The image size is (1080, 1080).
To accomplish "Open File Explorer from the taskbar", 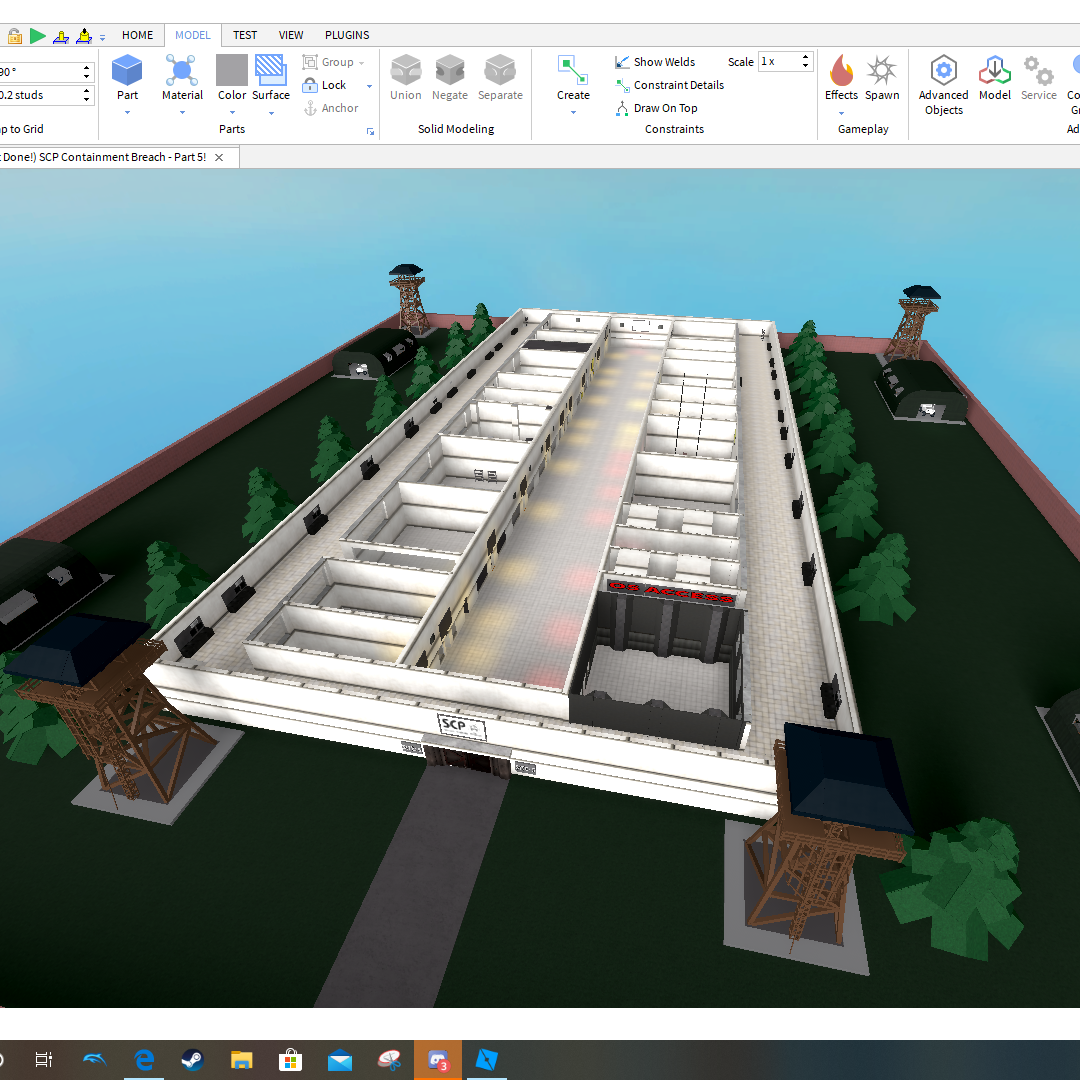I will pos(241,1059).
